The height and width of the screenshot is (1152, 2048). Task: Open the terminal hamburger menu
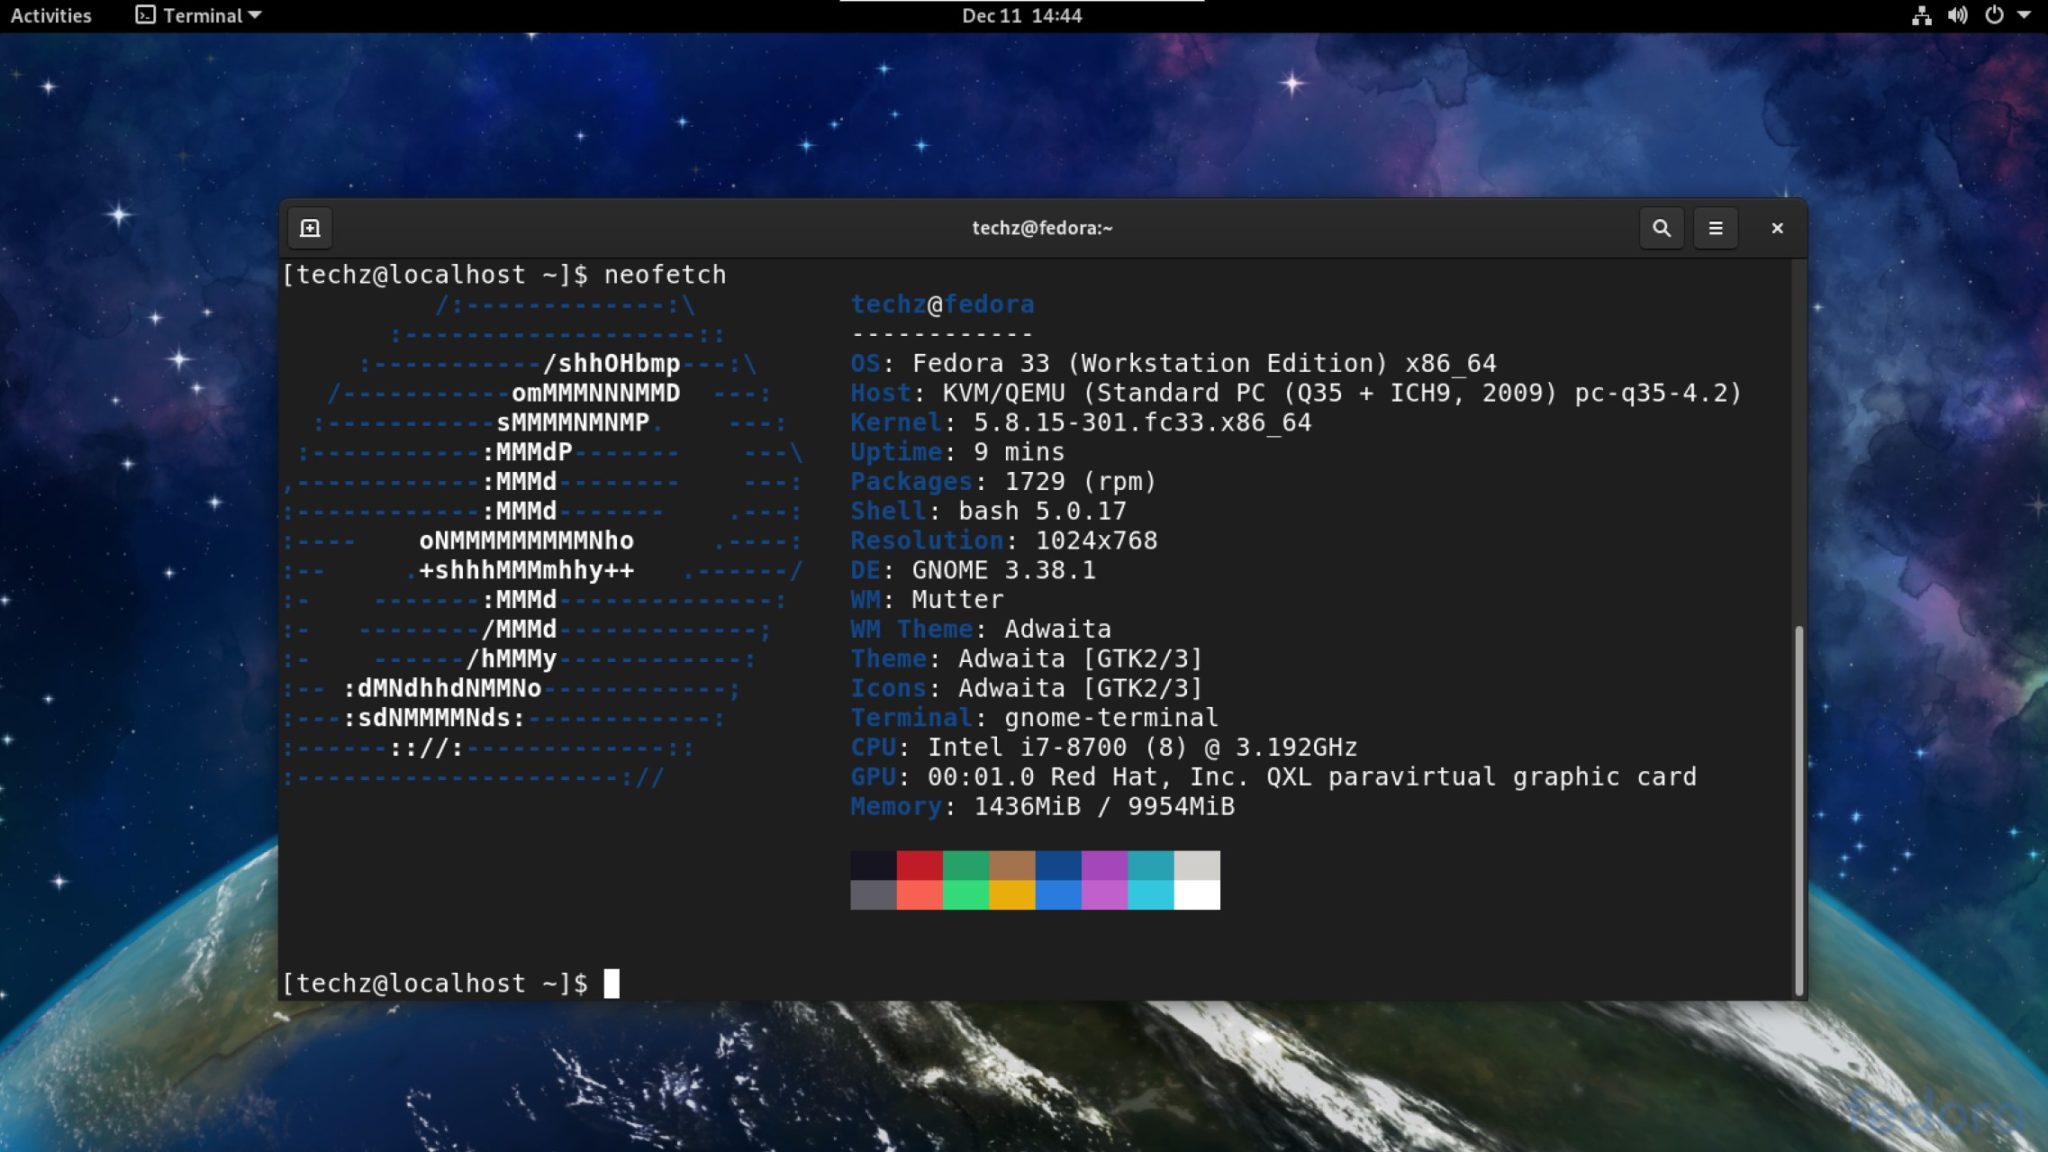coord(1715,228)
